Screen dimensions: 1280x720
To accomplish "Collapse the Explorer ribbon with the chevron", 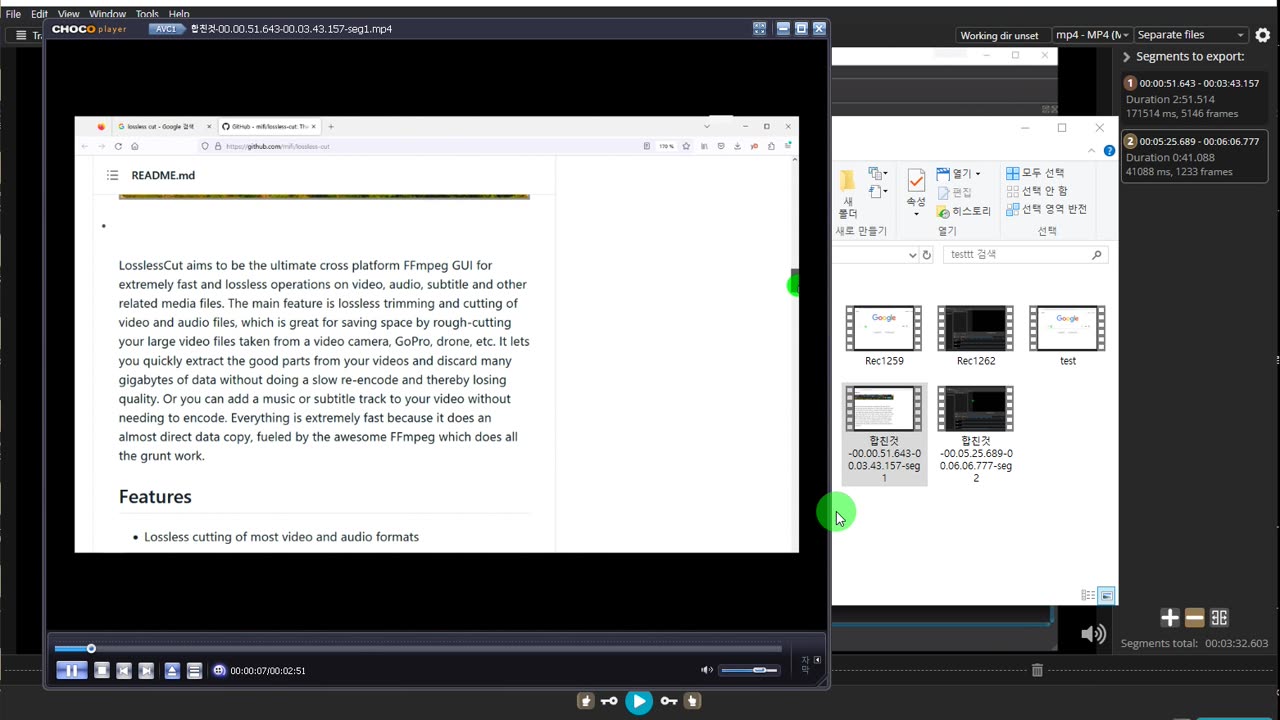I will pyautogui.click(x=1090, y=150).
